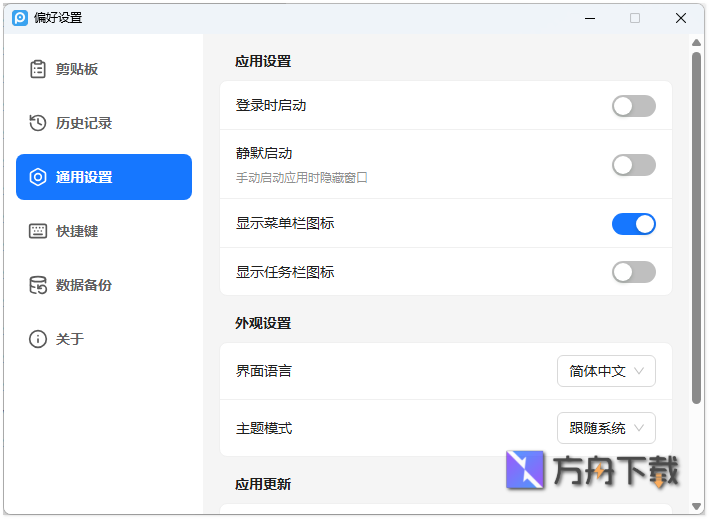
Task: Select the 通用设置 sidebar item
Action: pyautogui.click(x=104, y=177)
